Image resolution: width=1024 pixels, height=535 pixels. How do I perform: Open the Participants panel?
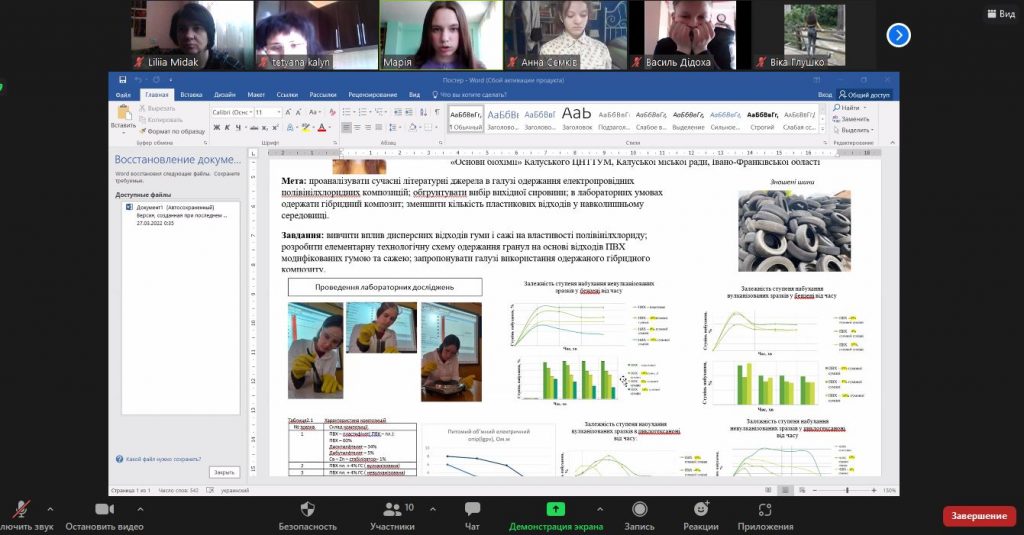pos(392,509)
